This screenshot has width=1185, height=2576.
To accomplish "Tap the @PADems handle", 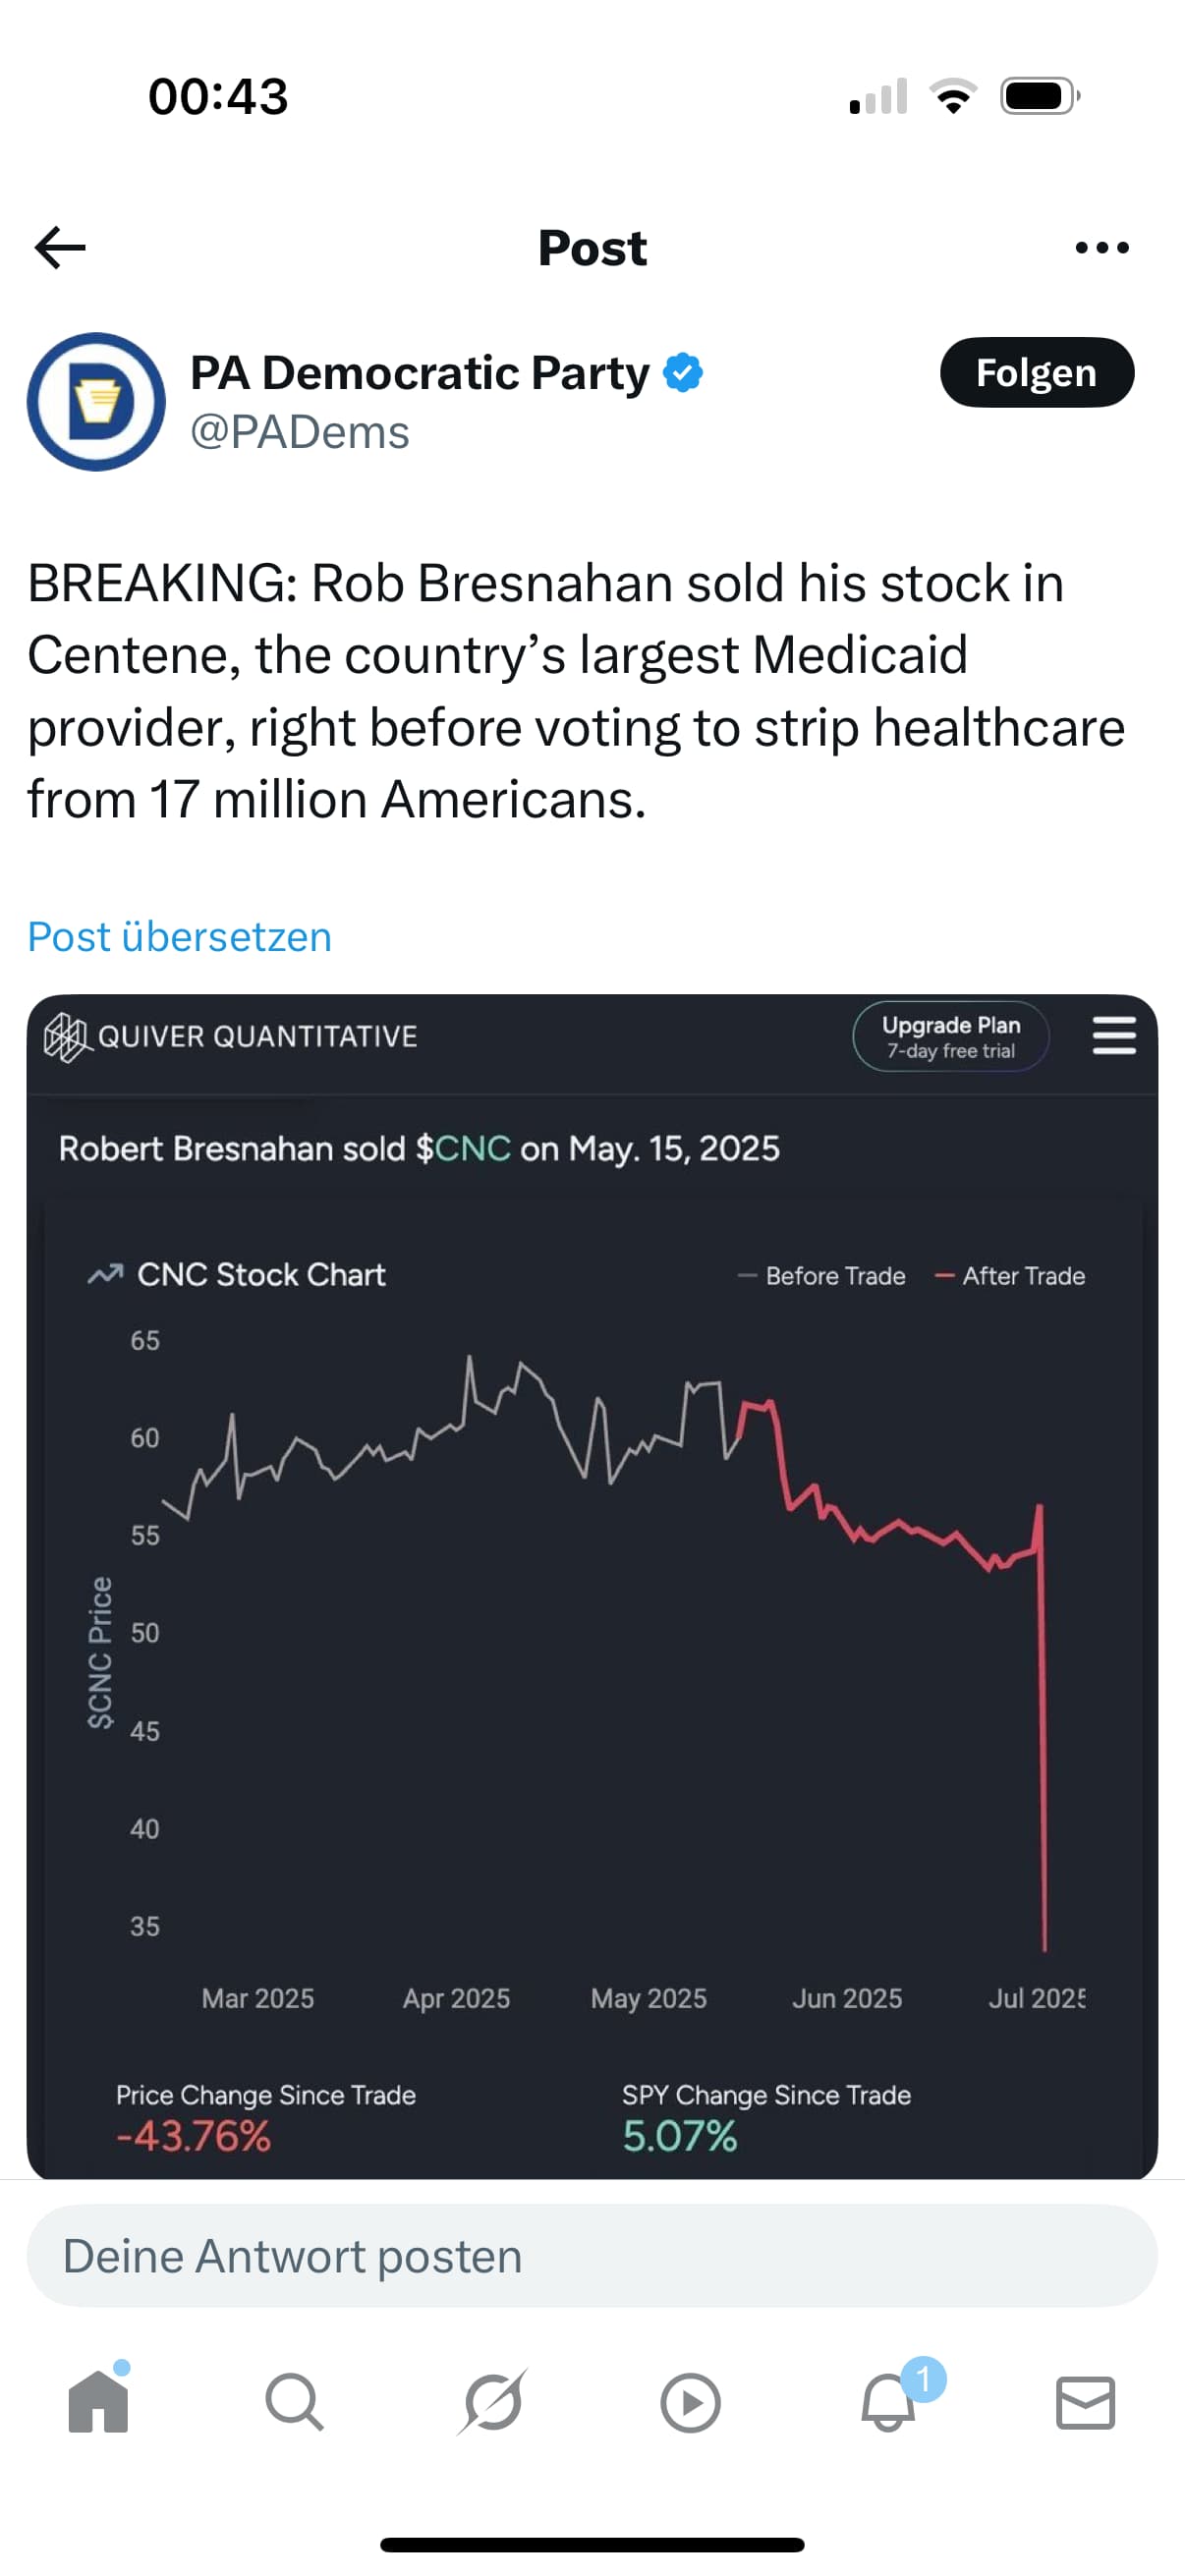I will pos(300,433).
